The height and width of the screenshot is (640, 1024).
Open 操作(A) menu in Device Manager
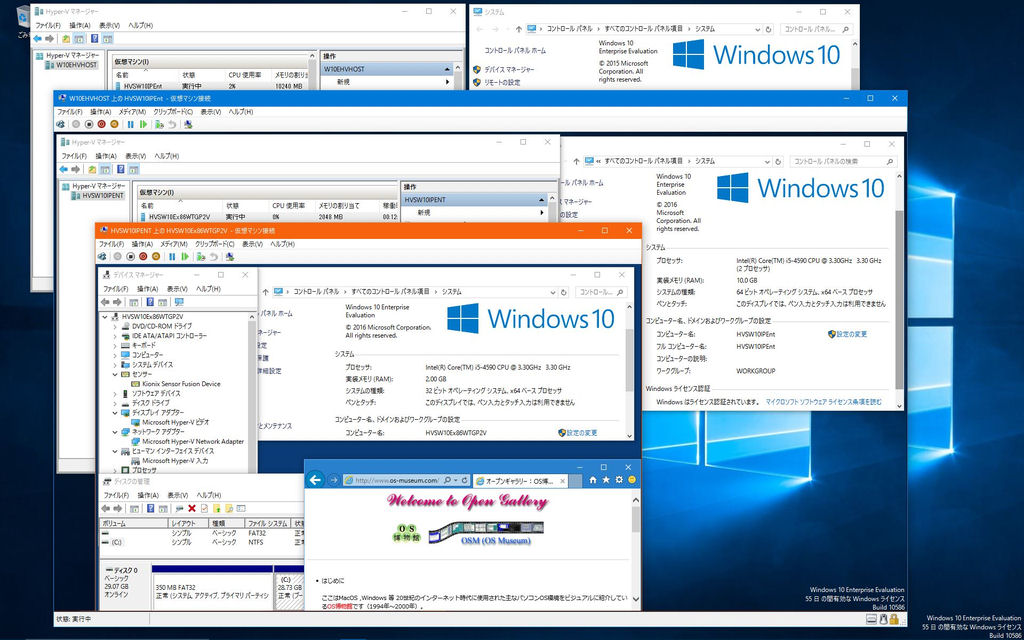point(148,289)
